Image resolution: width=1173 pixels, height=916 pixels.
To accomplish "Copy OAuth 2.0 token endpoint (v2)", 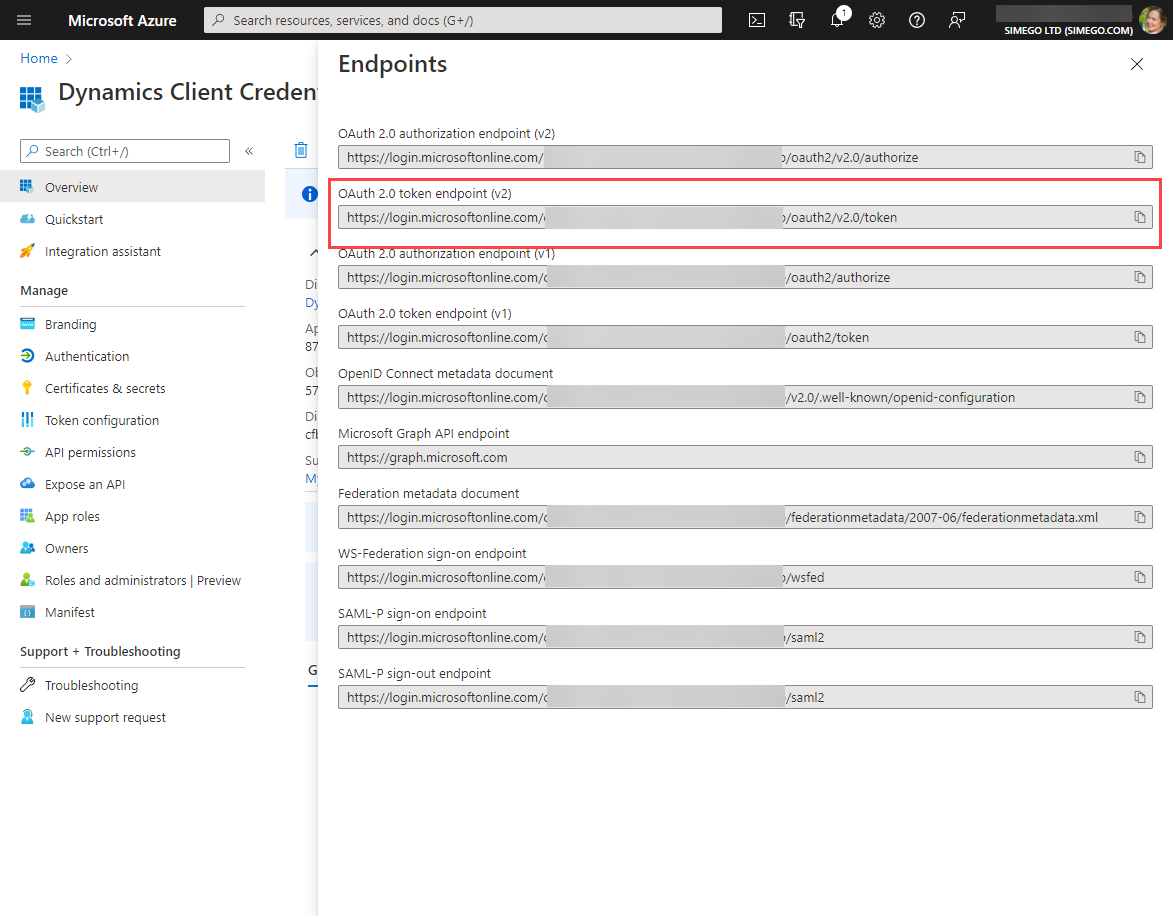I will (x=1139, y=217).
